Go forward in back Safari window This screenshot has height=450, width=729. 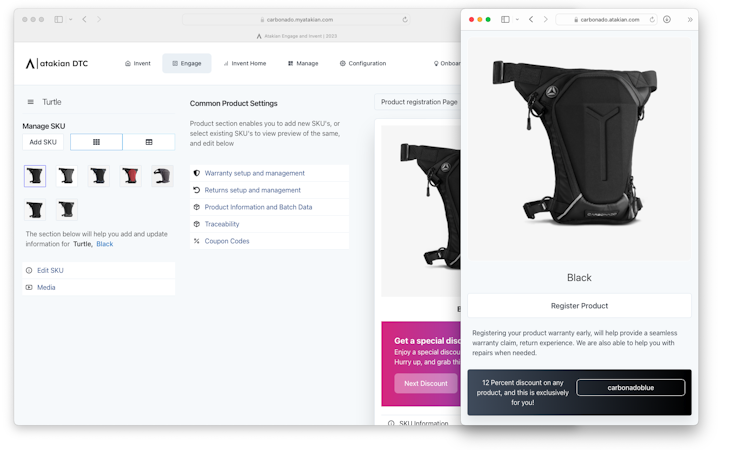[x=99, y=20]
